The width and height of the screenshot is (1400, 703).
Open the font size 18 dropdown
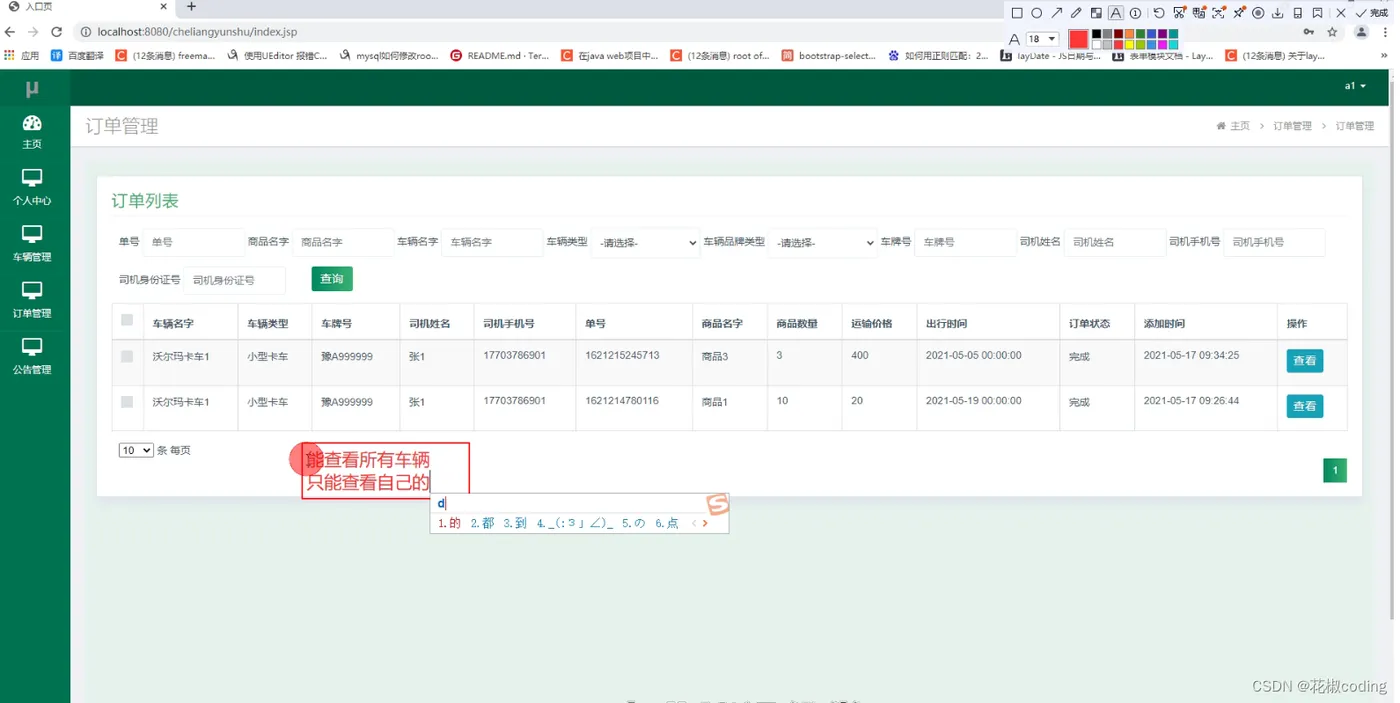[1043, 39]
